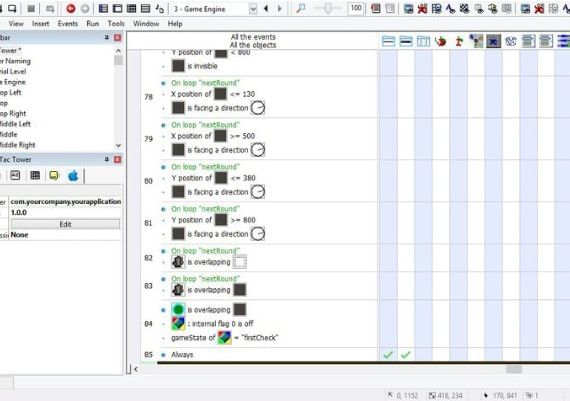Go to next frame arrow

(280, 9)
